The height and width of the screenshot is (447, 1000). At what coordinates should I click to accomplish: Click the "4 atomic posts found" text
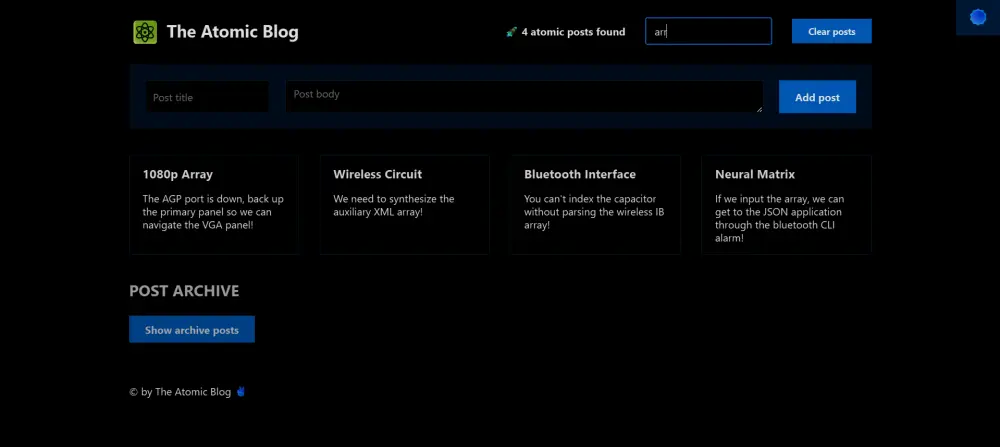pos(573,32)
